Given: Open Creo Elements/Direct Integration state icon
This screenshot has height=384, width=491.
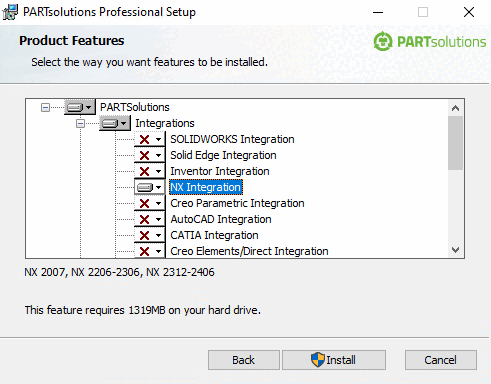Looking at the screenshot, I should [150, 251].
